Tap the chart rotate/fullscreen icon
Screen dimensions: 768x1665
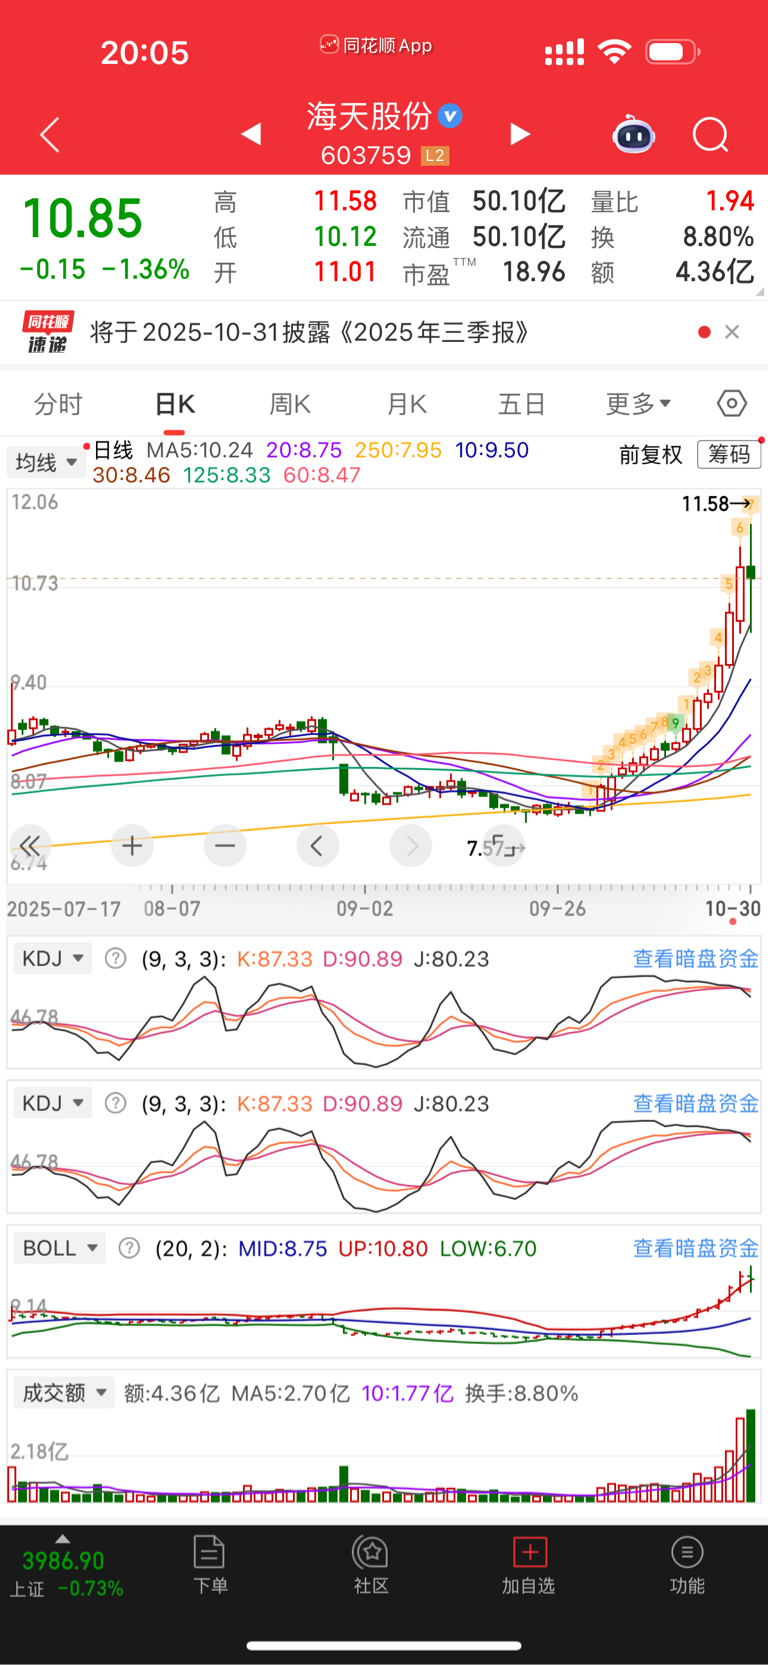click(504, 846)
